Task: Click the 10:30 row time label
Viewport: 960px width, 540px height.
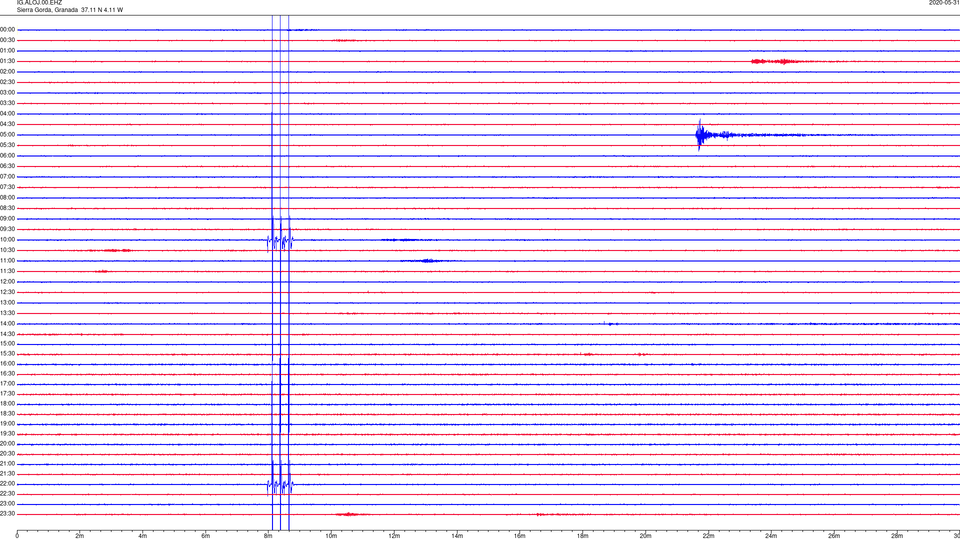Action: click(7, 250)
